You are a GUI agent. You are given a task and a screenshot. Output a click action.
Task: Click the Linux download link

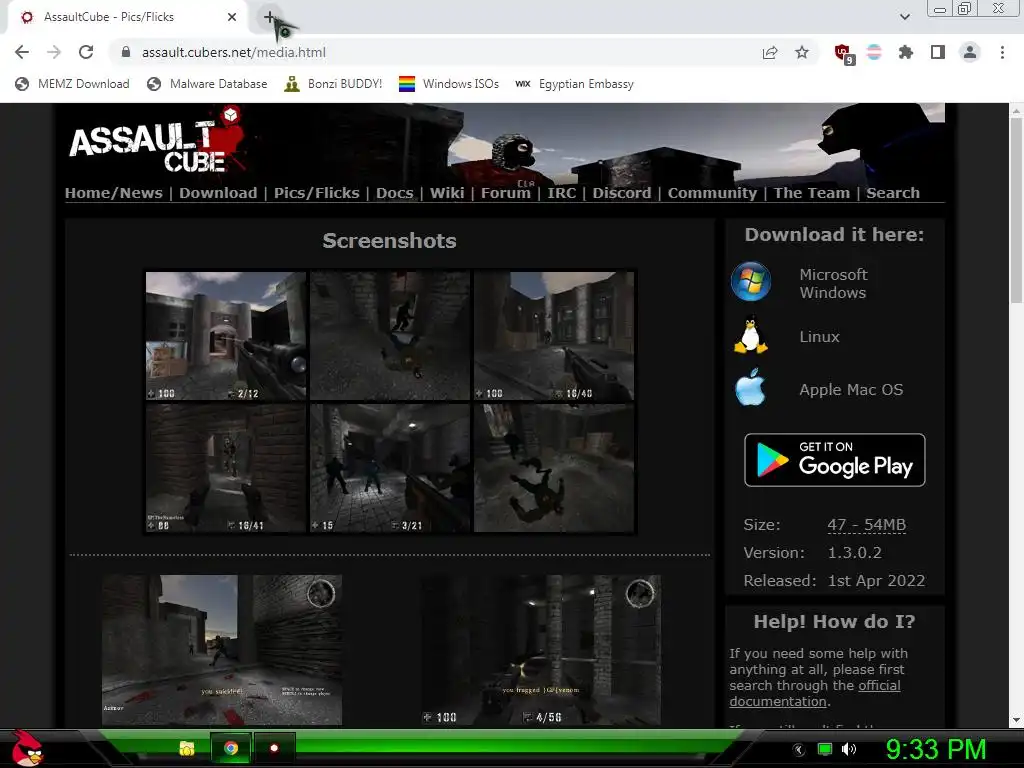pos(820,336)
